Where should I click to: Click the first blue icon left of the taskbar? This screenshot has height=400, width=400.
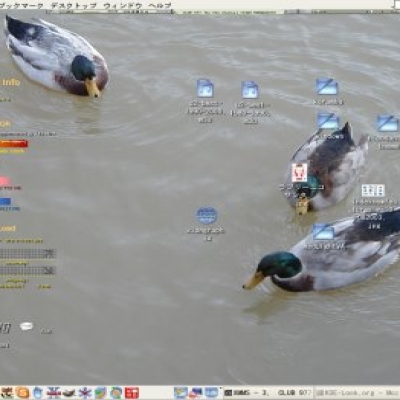(181, 393)
